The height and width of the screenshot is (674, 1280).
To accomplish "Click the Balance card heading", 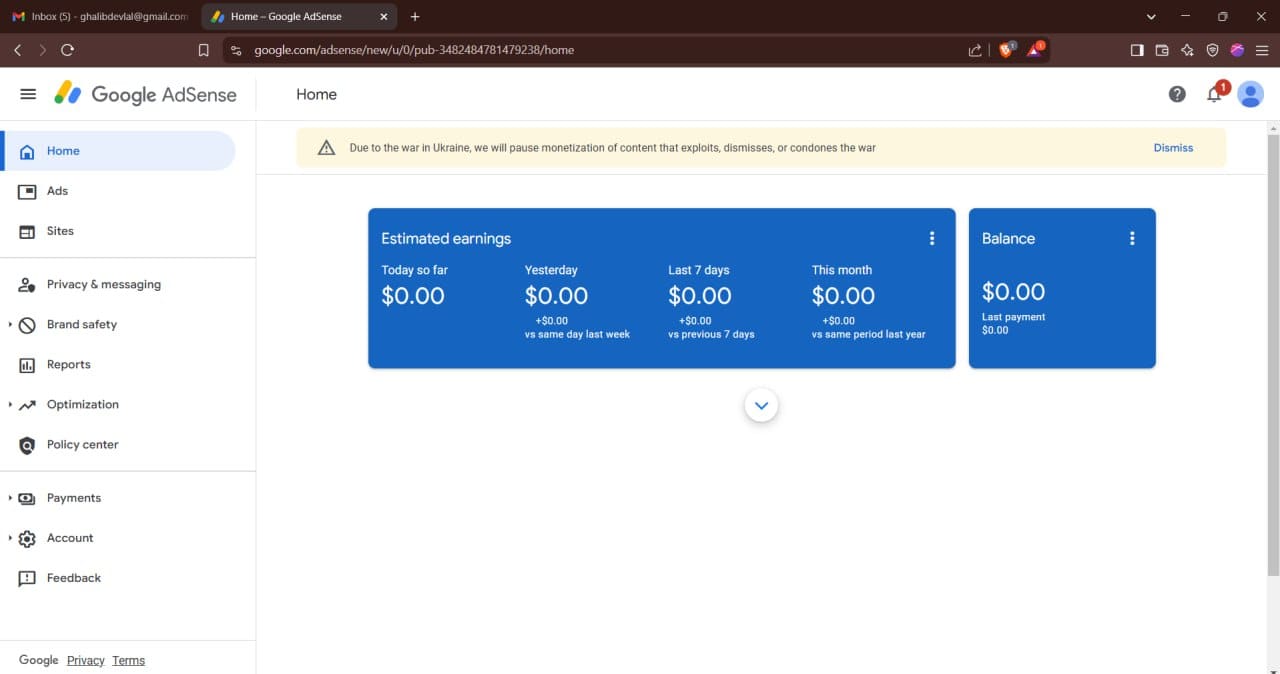I will (x=1008, y=238).
